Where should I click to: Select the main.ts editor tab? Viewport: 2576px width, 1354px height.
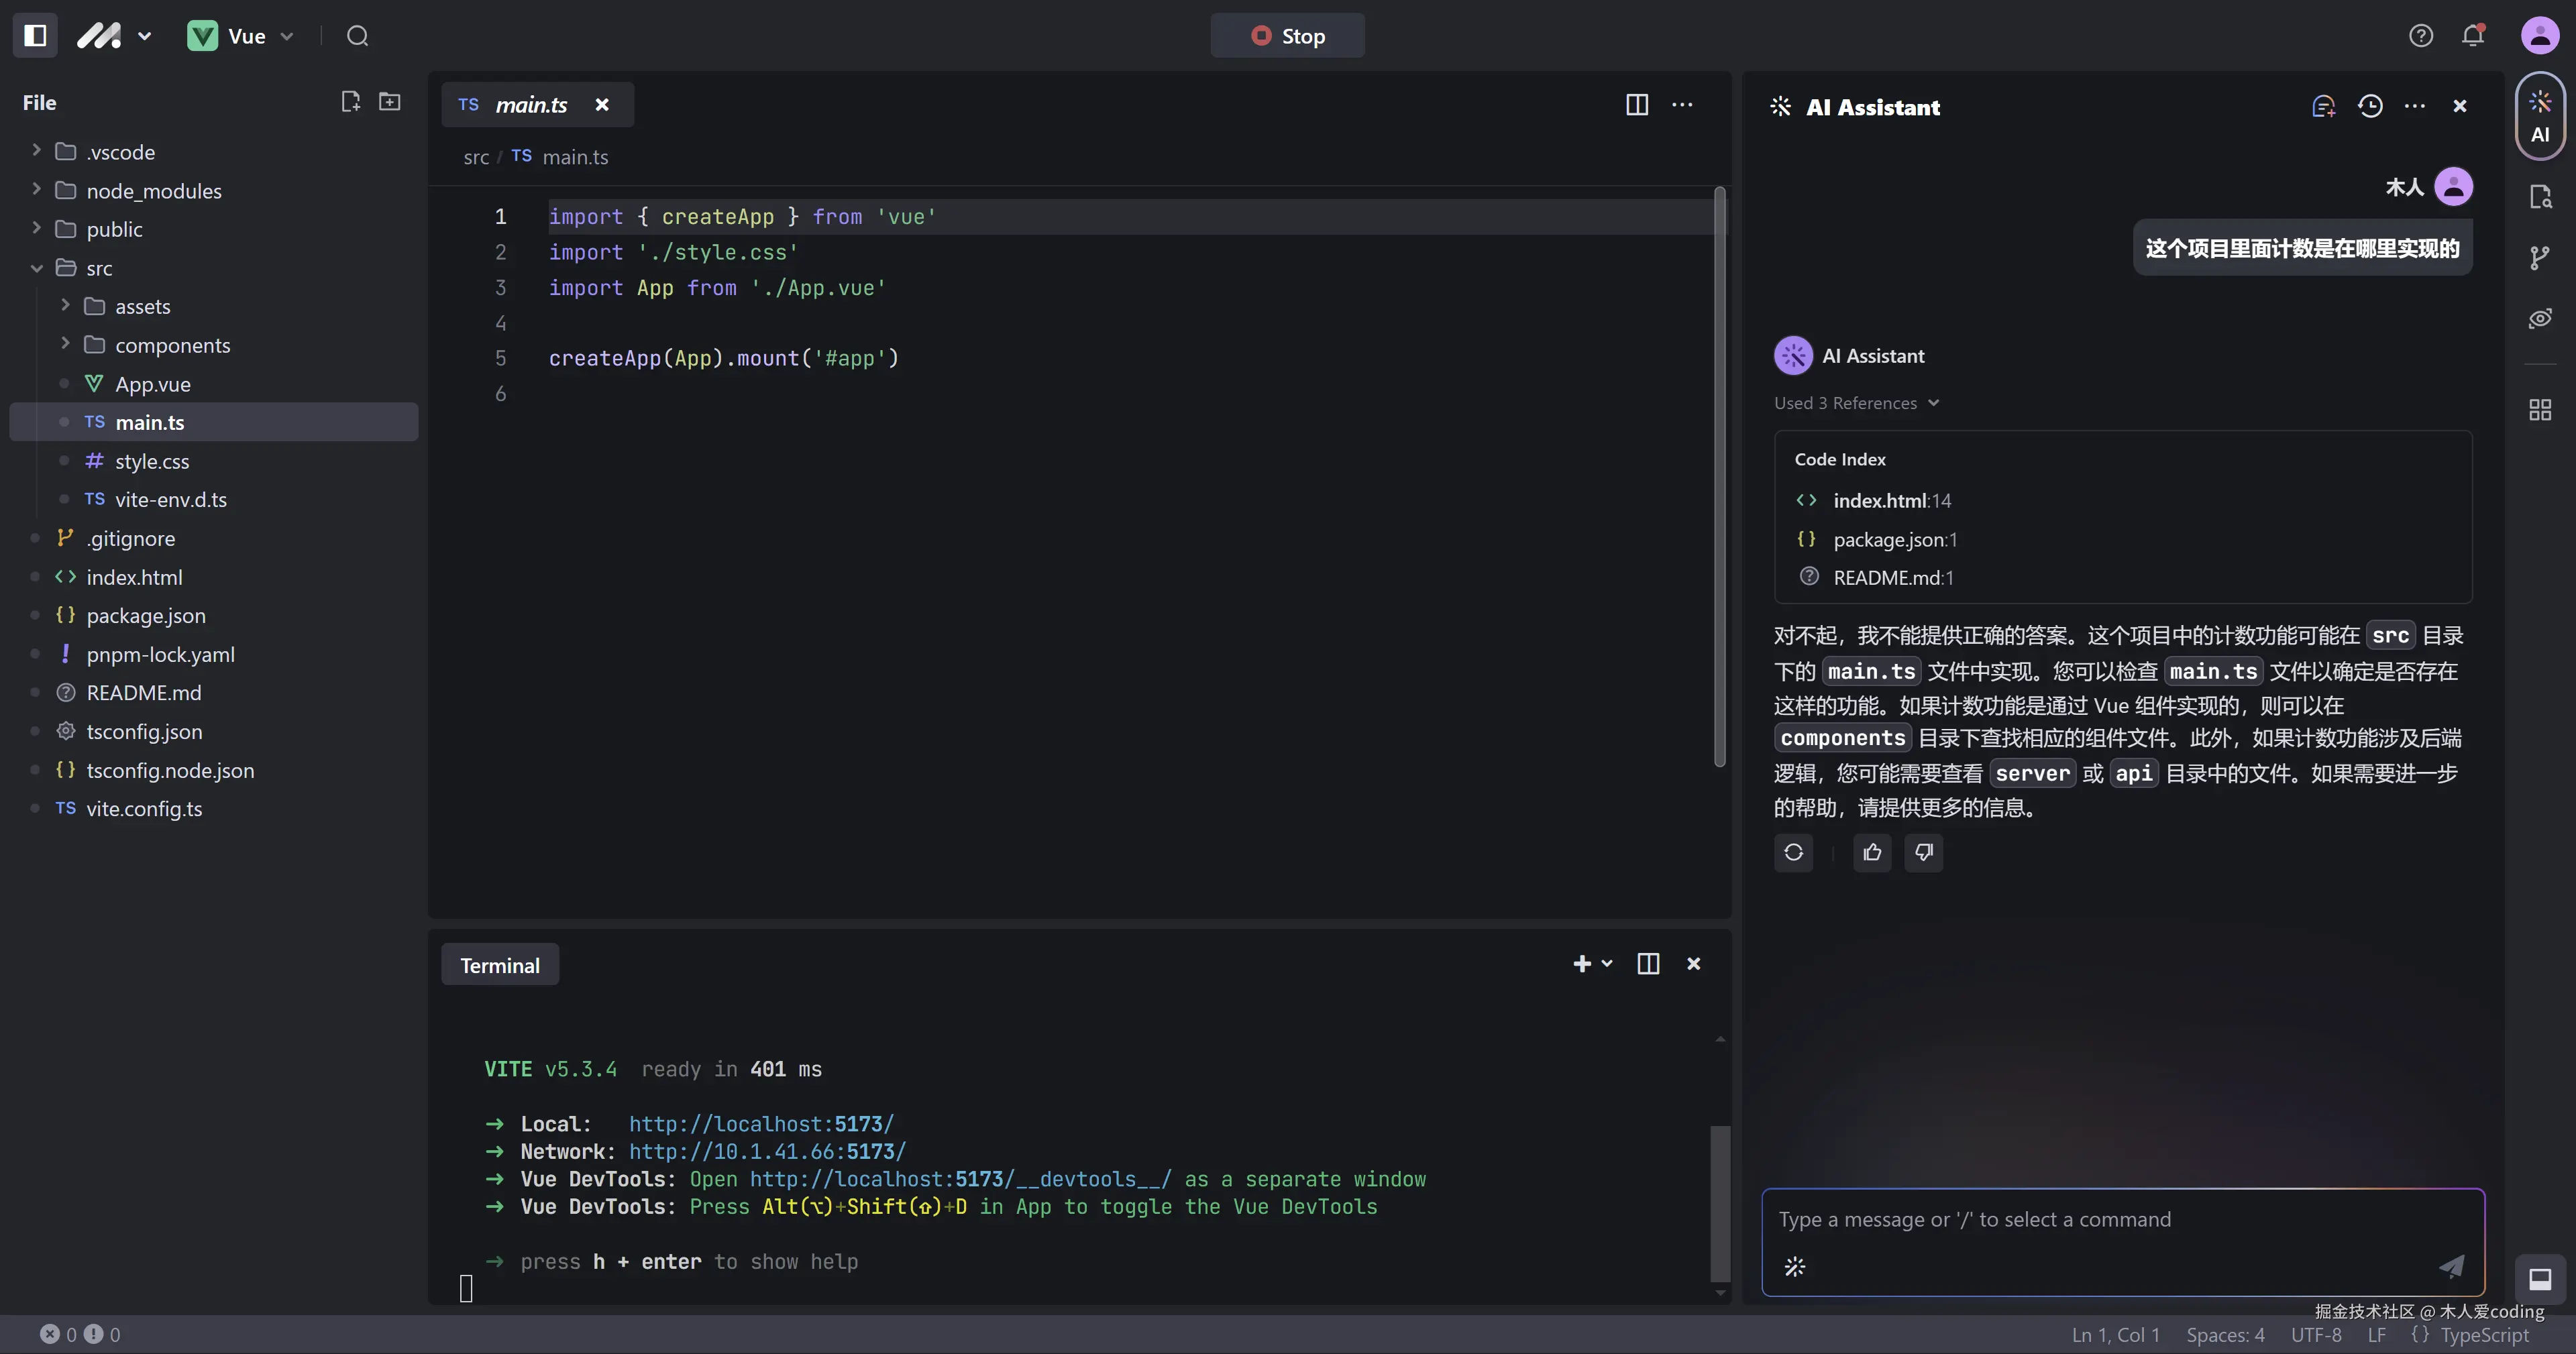tap(533, 104)
